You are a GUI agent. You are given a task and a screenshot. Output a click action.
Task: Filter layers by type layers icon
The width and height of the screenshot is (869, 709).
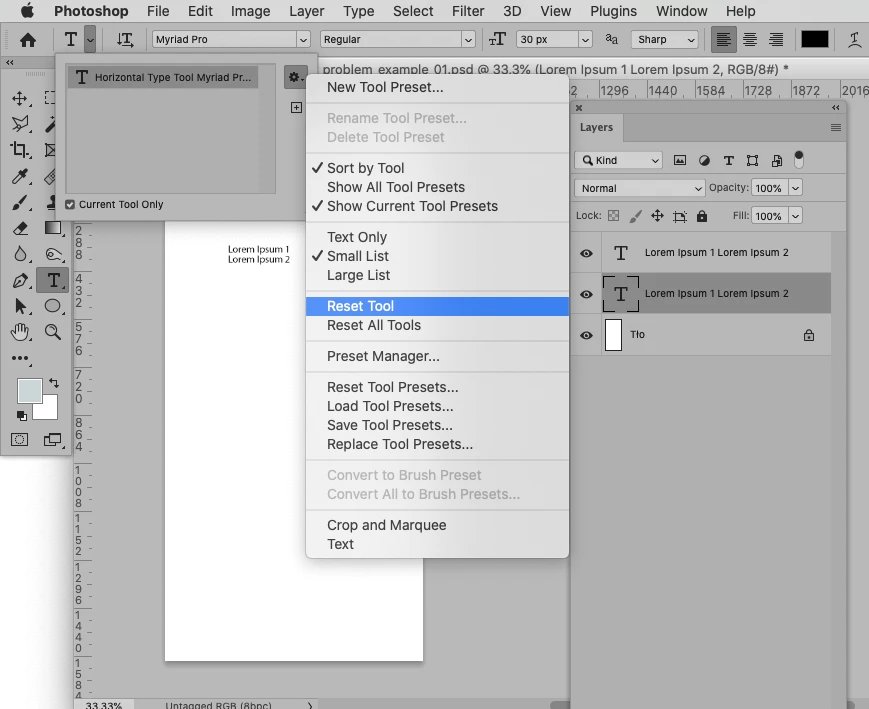pyautogui.click(x=728, y=161)
